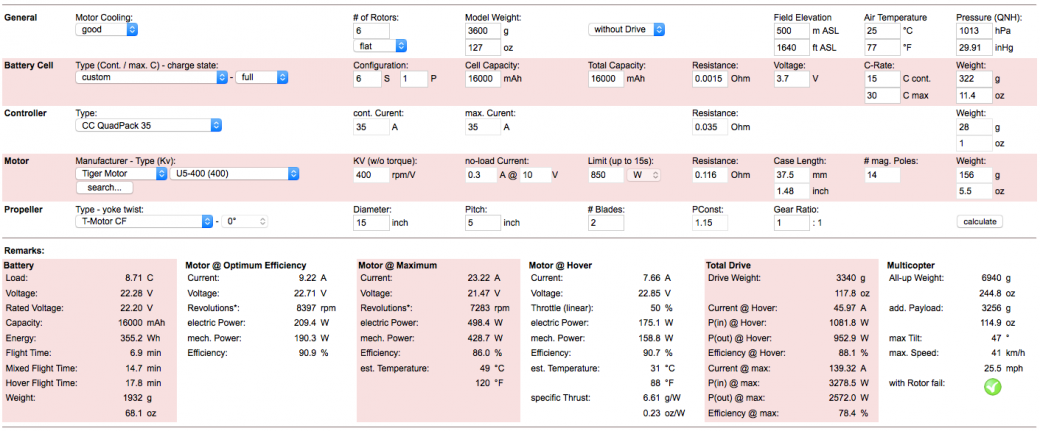Click the gear ratio field

pyautogui.click(x=791, y=223)
